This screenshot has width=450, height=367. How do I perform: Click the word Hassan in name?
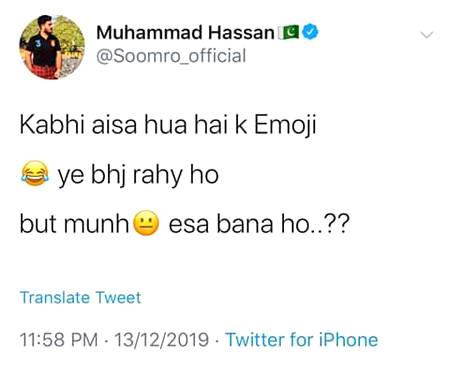[x=241, y=32]
